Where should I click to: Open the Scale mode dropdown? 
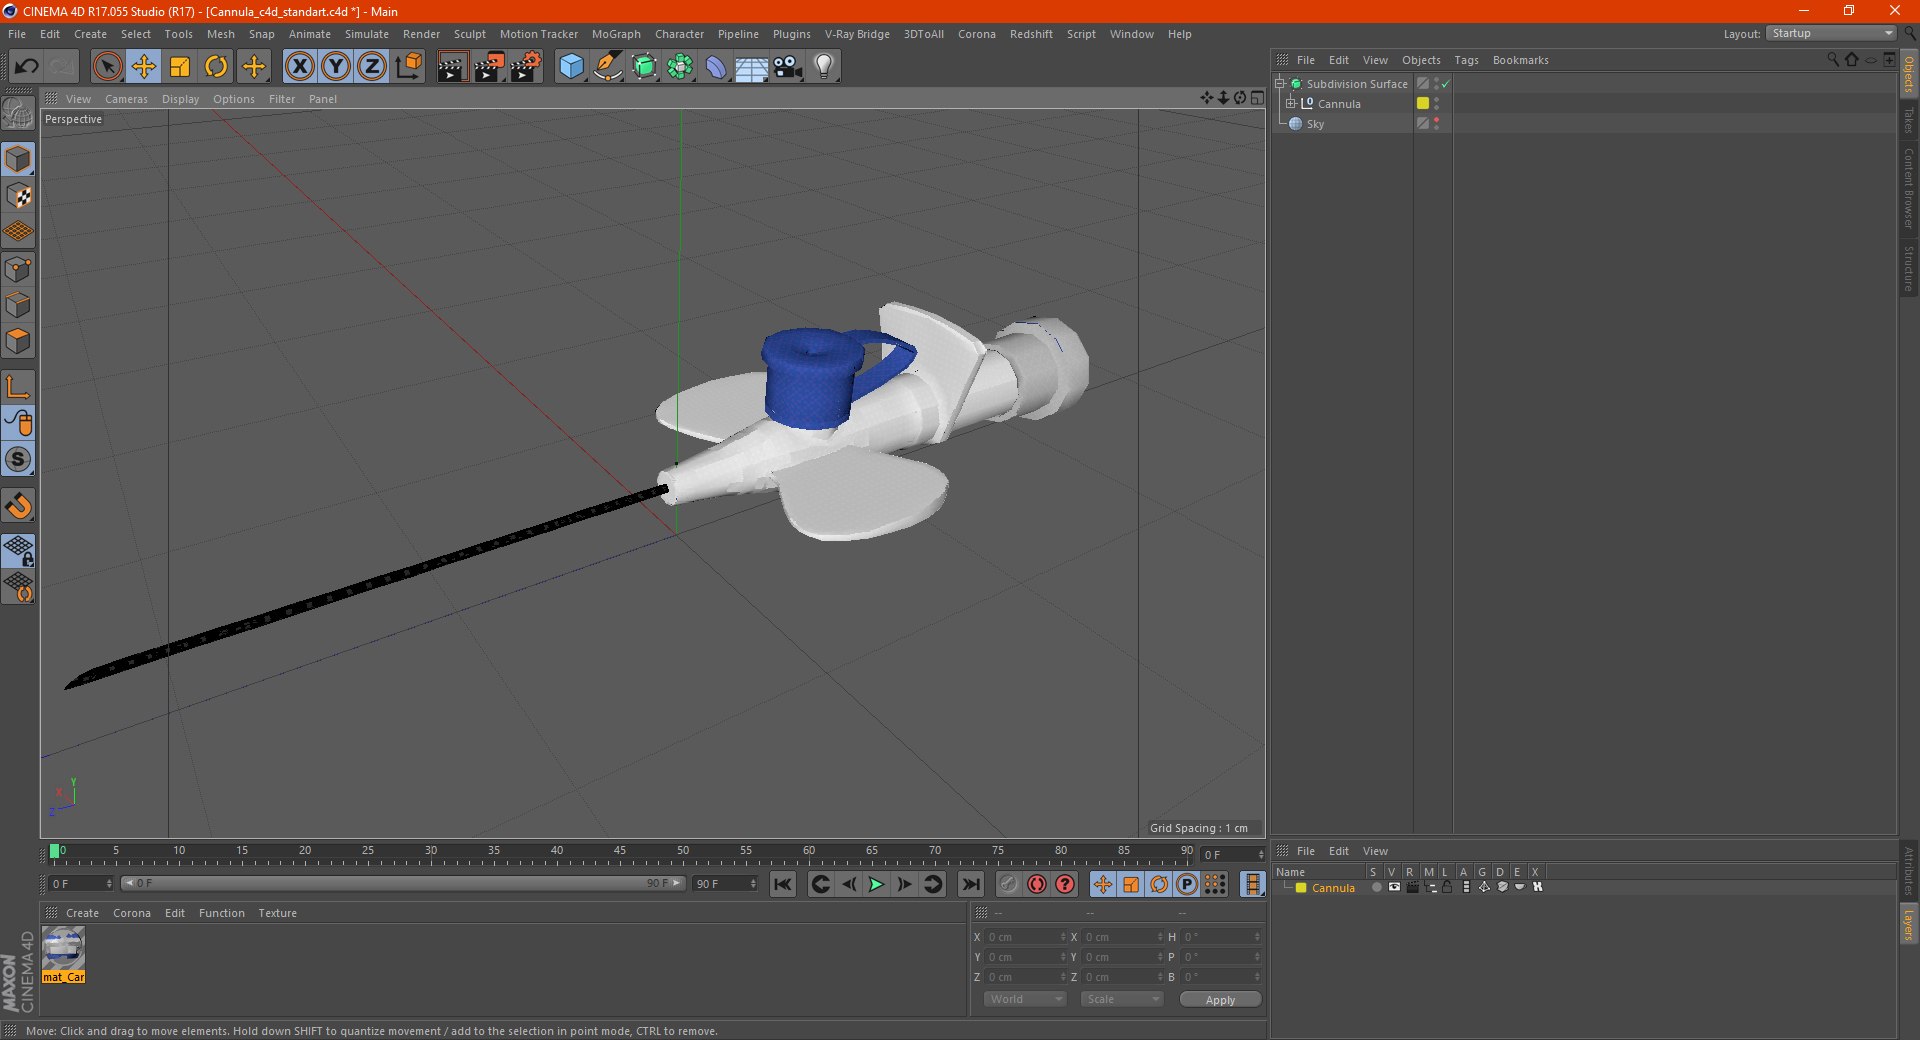pos(1122,999)
